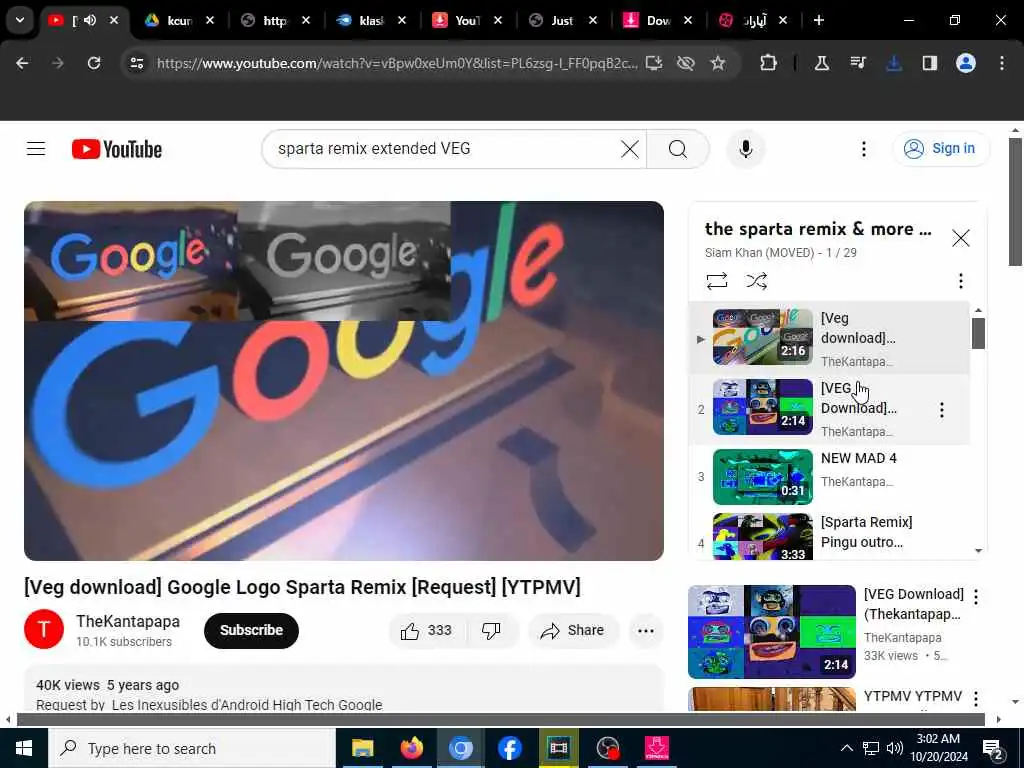Mute audio icon on YouTube tab

point(90,20)
